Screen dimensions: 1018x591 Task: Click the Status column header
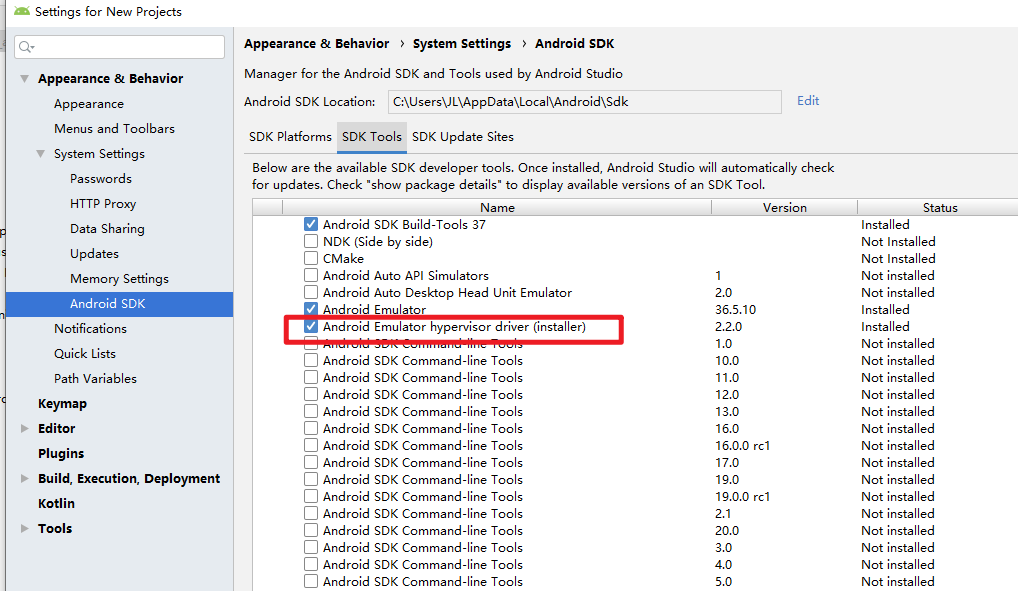click(939, 208)
